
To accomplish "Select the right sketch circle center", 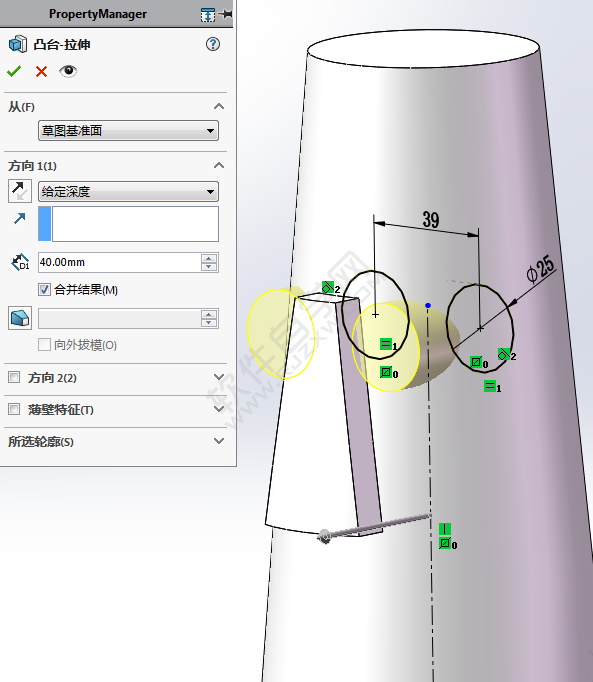I will (x=480, y=329).
